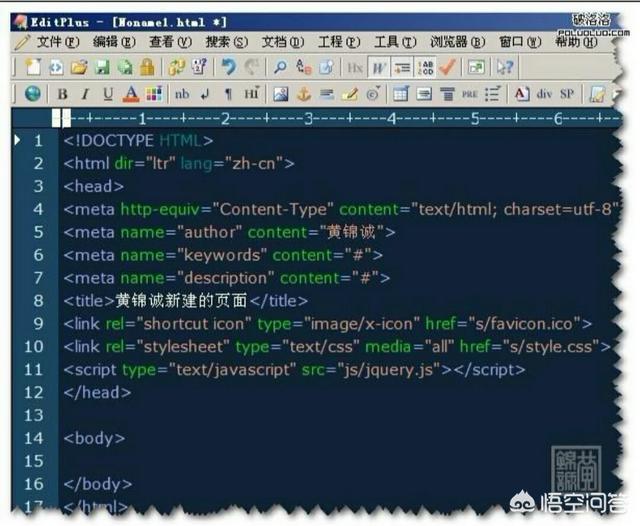Insert line break tag icon
The height and width of the screenshot is (526, 640).
coord(205,94)
